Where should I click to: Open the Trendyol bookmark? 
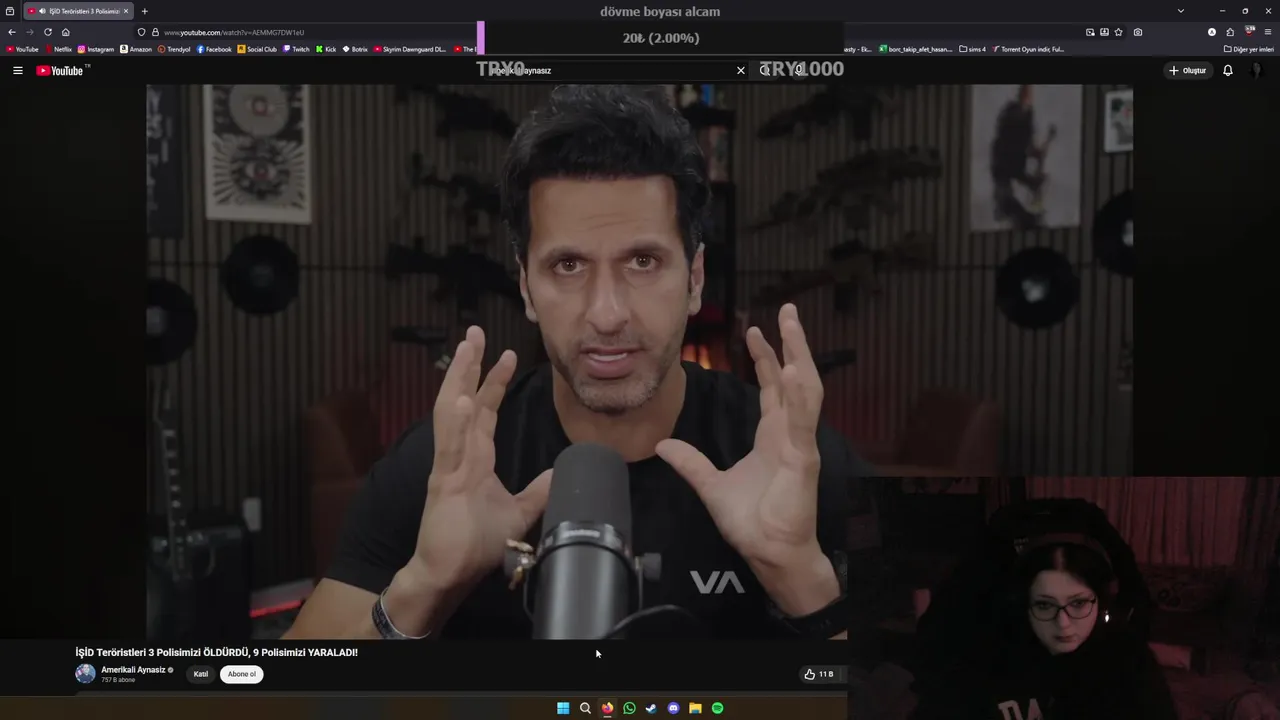click(x=174, y=49)
